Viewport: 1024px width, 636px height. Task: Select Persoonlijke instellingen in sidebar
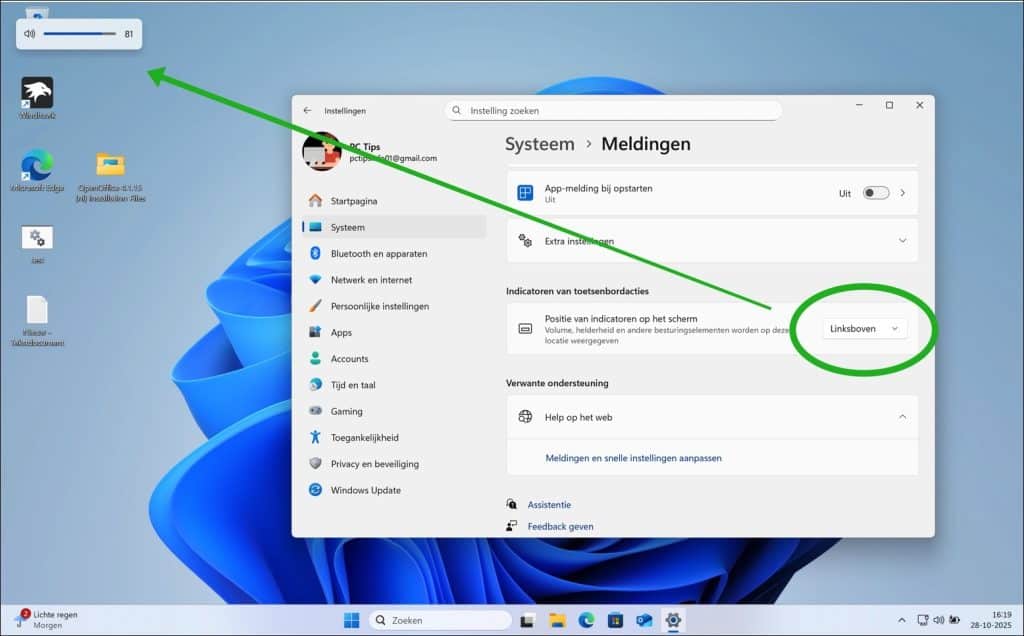tap(379, 306)
